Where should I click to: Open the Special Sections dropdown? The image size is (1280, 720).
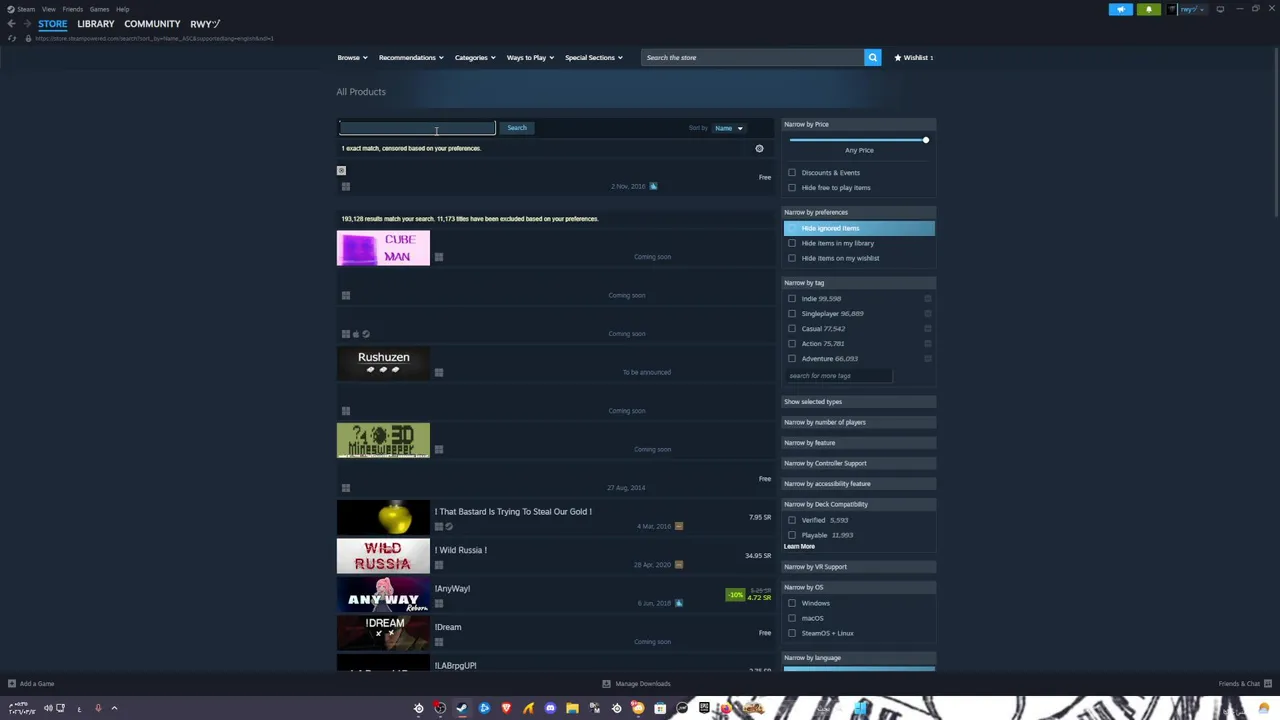pos(594,58)
